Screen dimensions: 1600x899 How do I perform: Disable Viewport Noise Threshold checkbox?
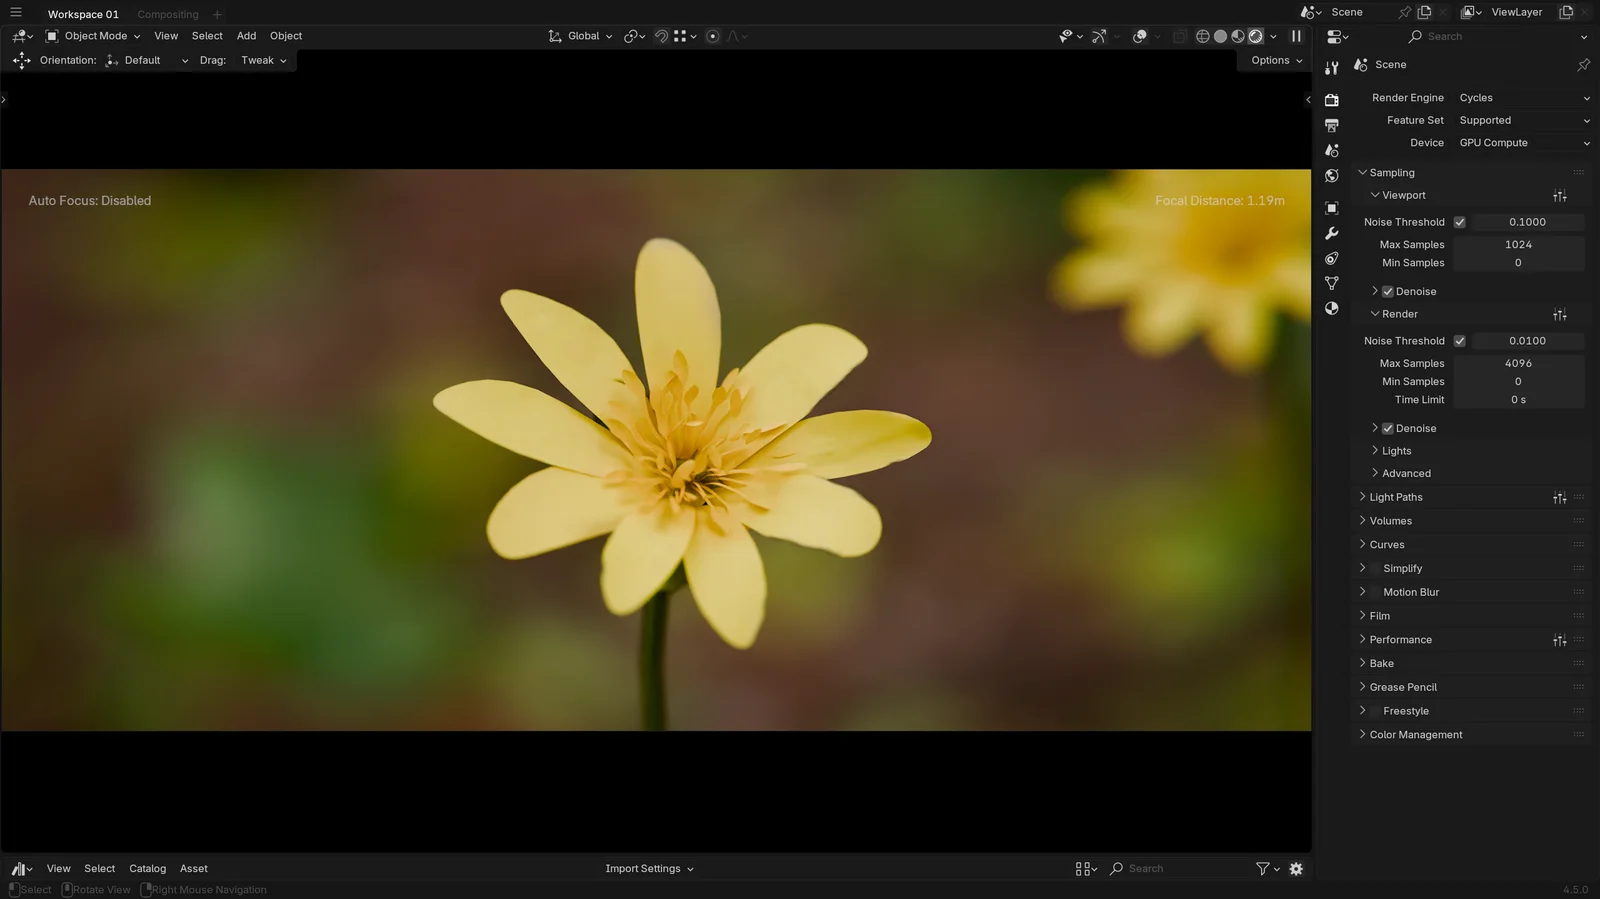coord(1459,222)
